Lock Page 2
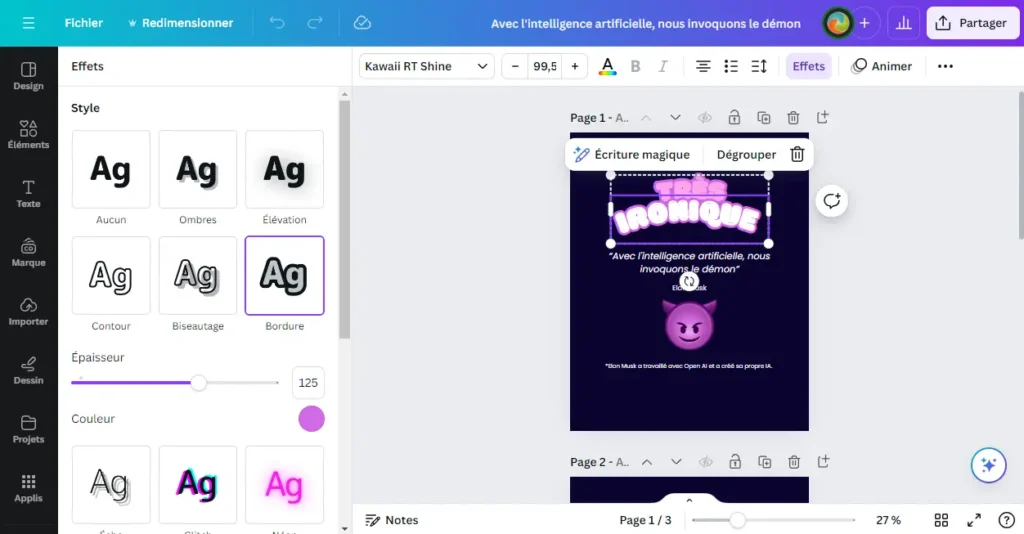The height and width of the screenshot is (534, 1024). click(x=735, y=462)
